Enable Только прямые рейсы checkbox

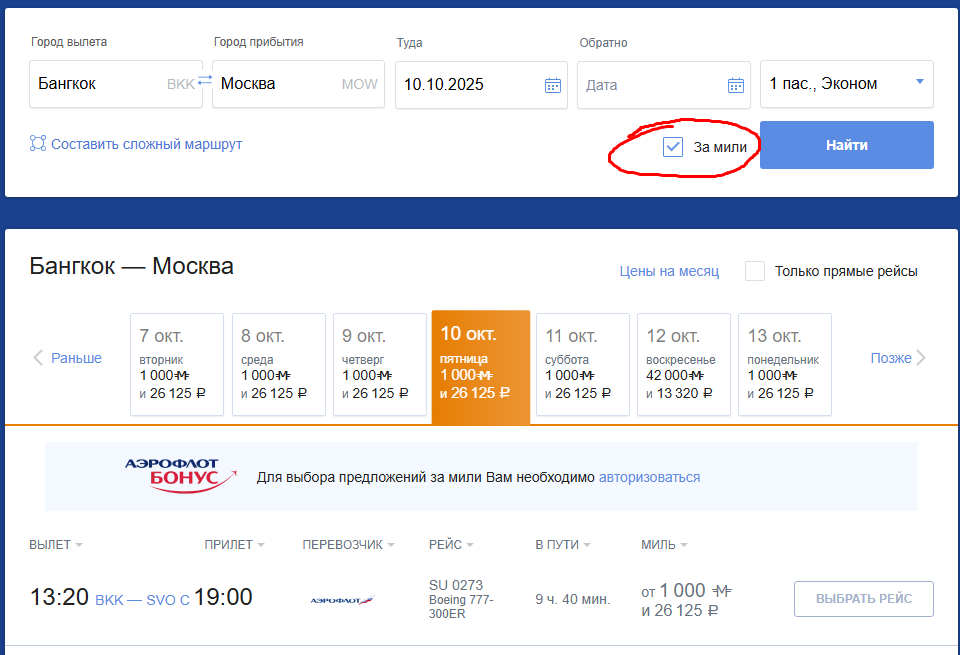point(755,271)
